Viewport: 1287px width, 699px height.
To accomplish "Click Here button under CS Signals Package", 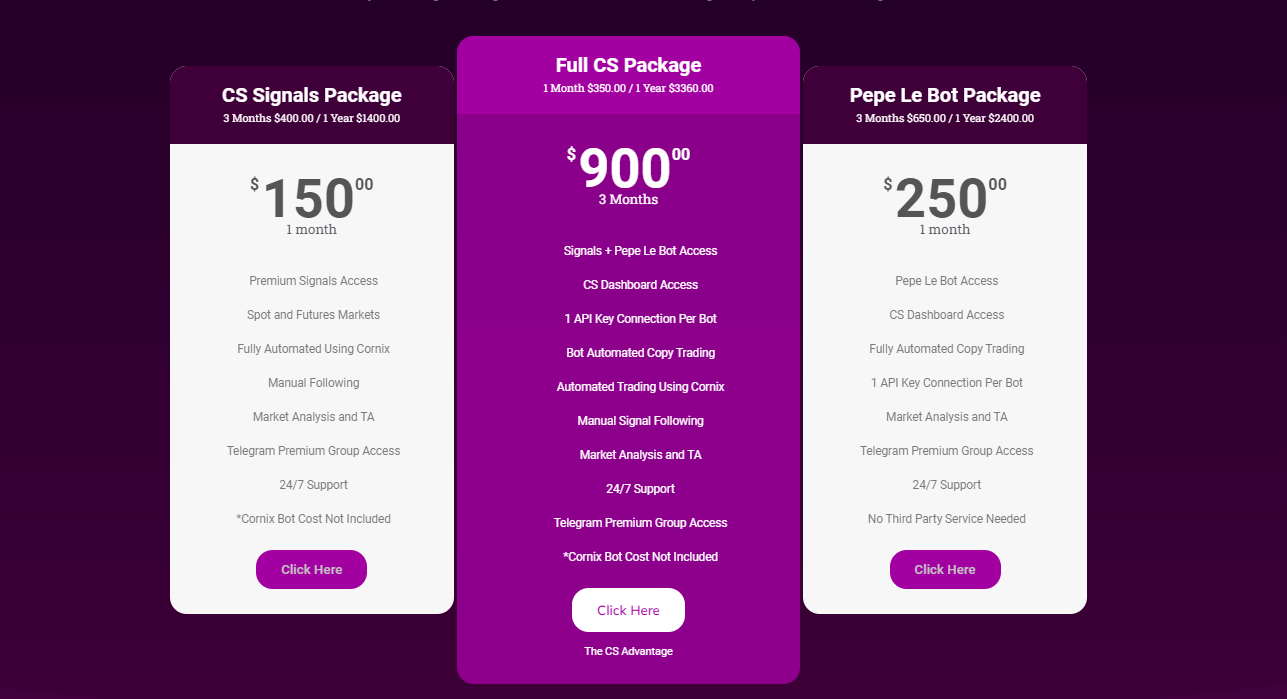I will point(311,569).
